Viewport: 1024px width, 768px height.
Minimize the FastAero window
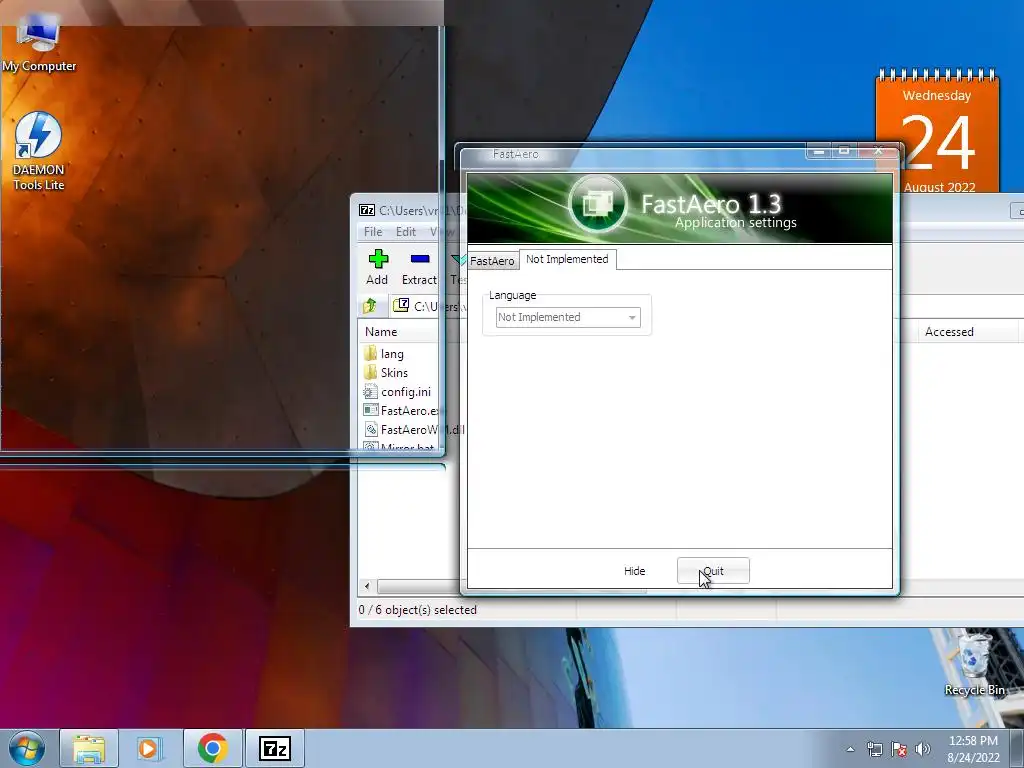pyautogui.click(x=819, y=152)
